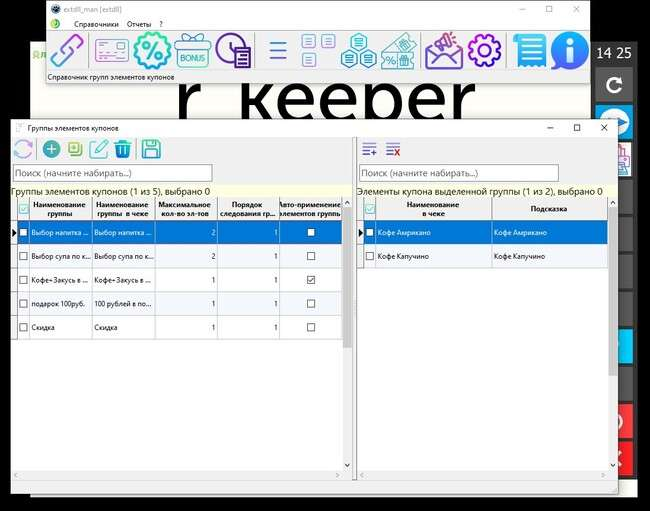
Task: Tick the checkbox for Скидка row
Action: (24, 327)
